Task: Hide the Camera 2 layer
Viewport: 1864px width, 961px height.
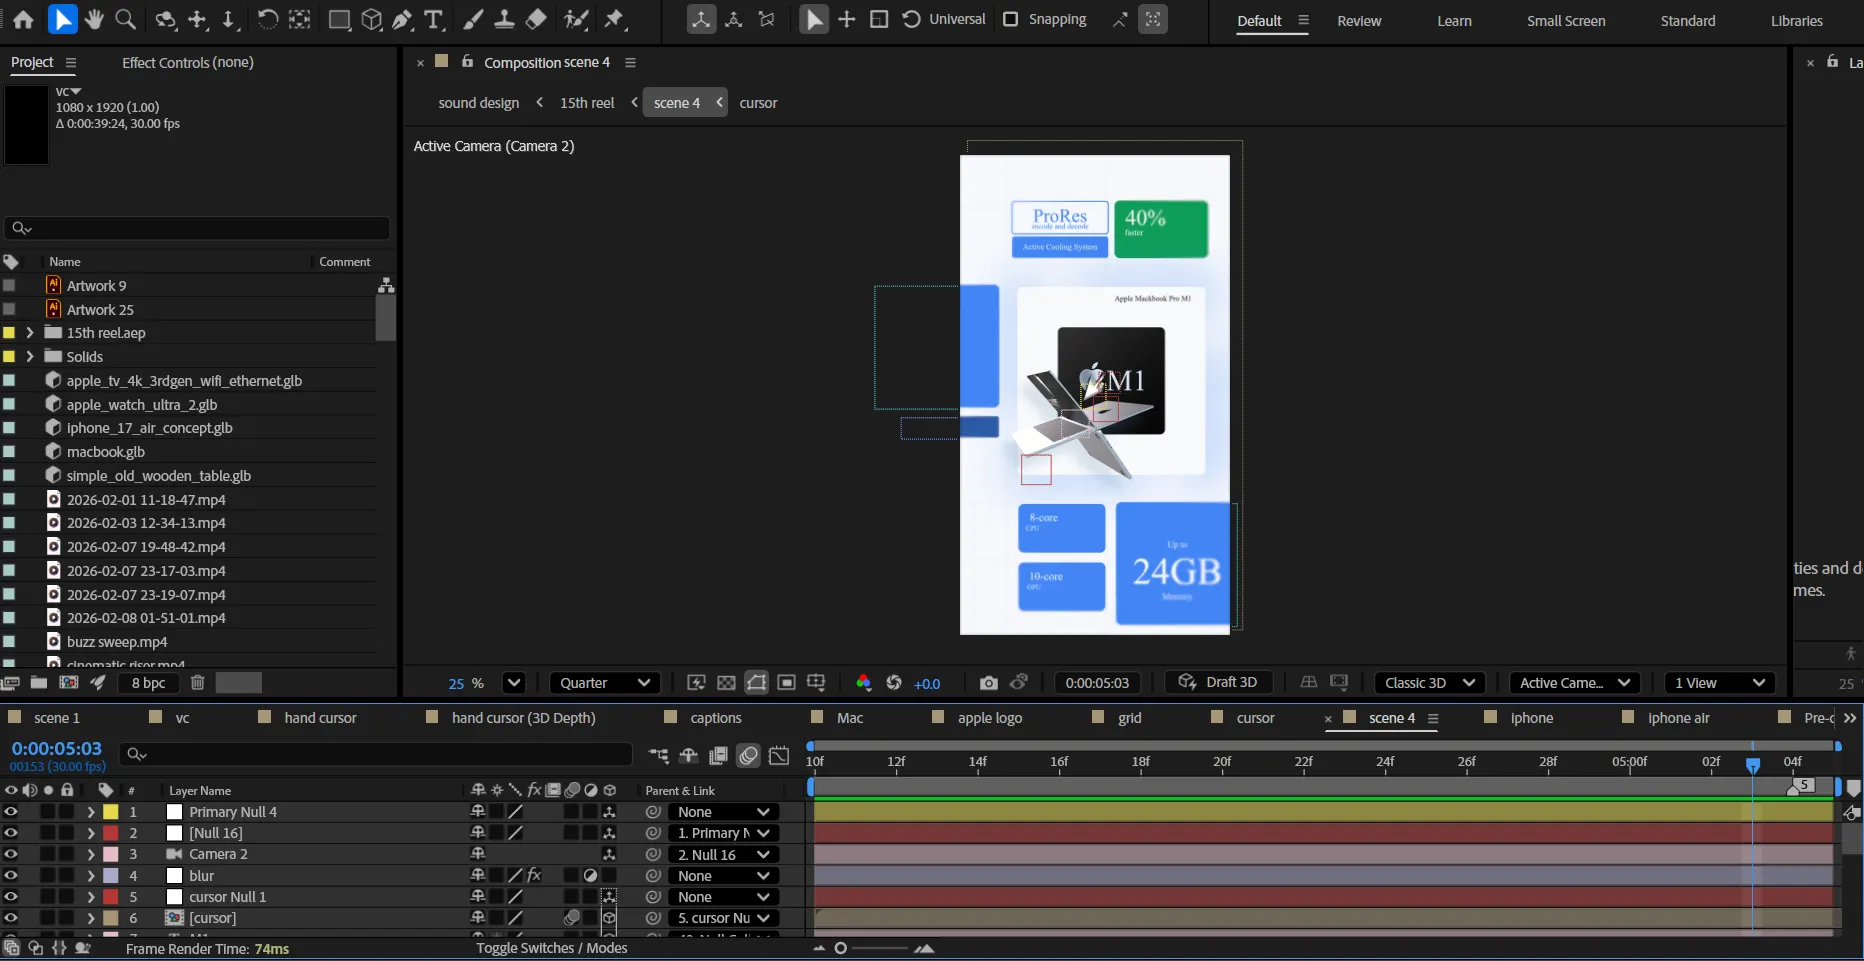Action: coord(11,854)
